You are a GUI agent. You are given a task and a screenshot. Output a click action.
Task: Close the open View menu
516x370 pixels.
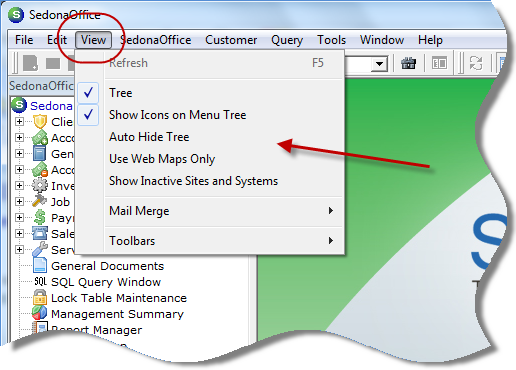coord(93,40)
